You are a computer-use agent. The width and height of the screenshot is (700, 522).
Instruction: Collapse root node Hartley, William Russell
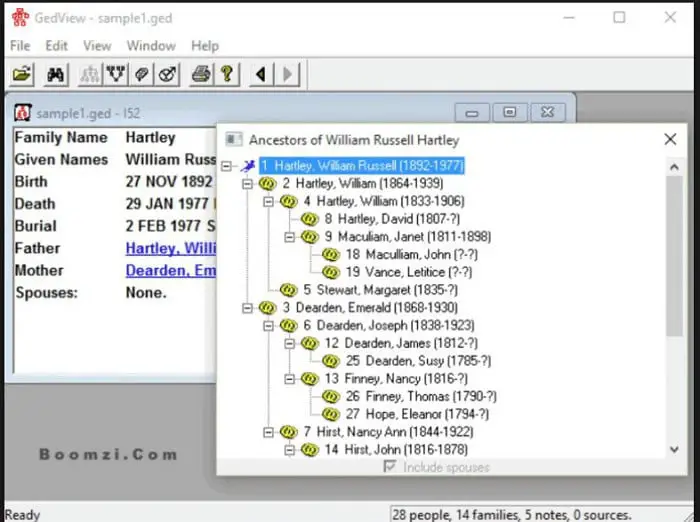point(226,166)
